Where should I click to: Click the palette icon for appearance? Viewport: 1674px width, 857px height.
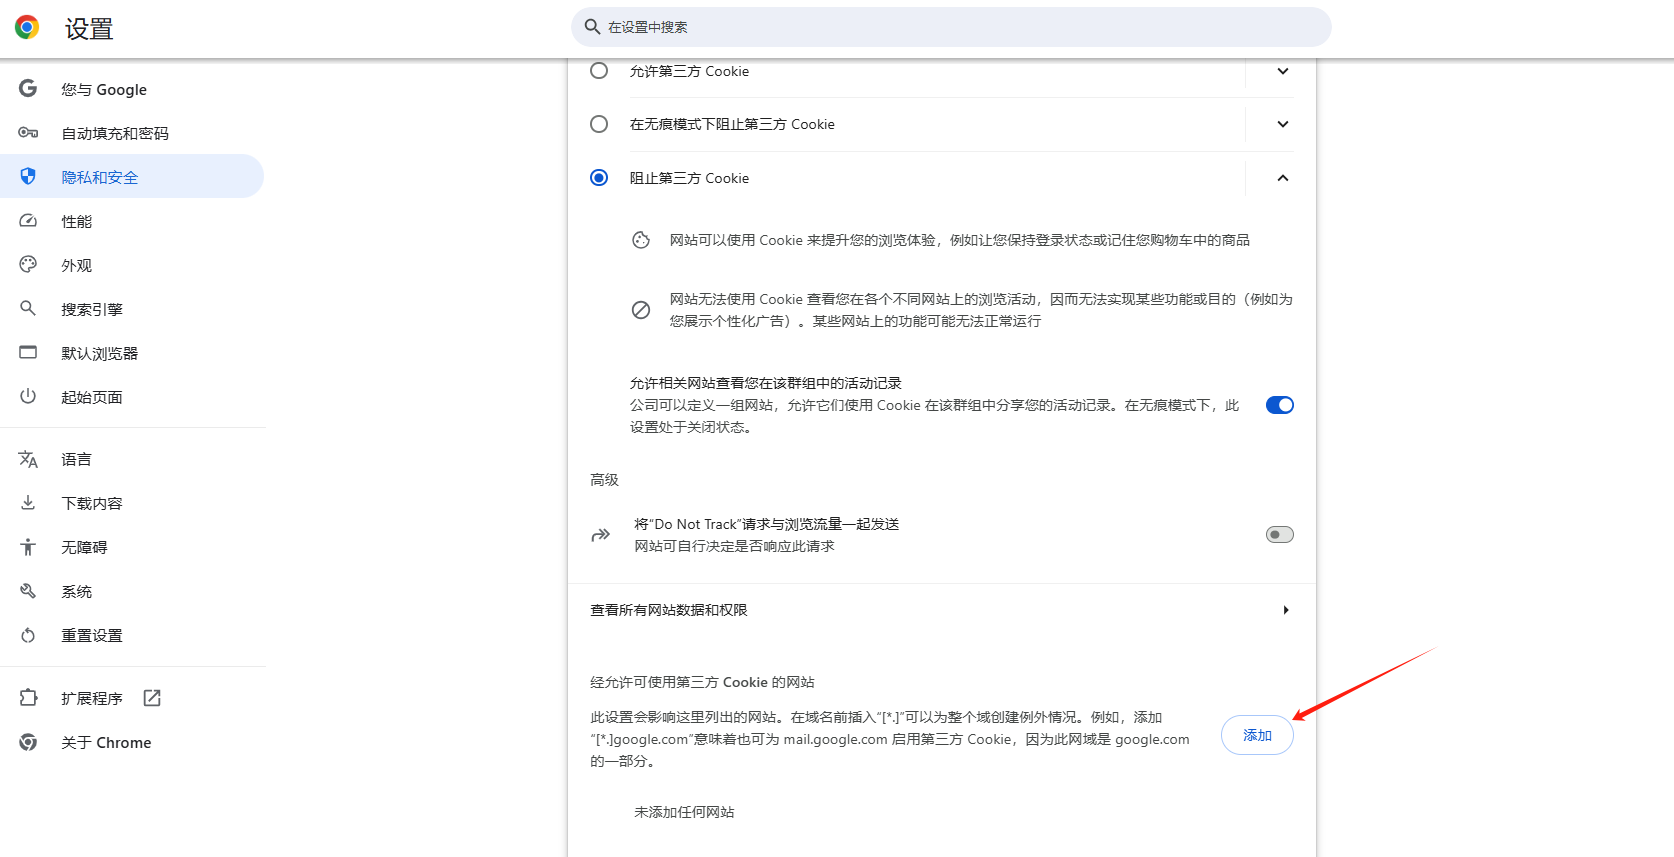[x=28, y=264]
